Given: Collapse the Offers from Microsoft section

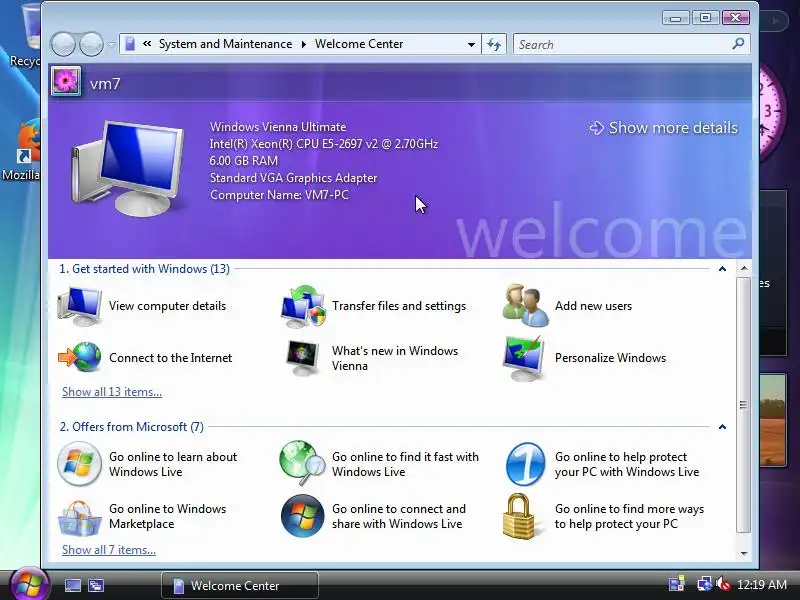Looking at the screenshot, I should (722, 427).
